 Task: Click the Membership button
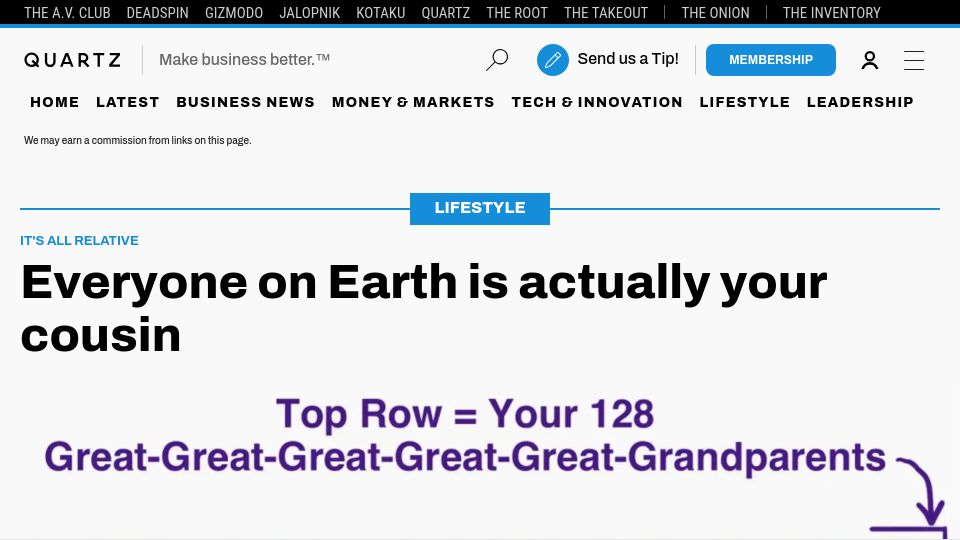pos(770,60)
